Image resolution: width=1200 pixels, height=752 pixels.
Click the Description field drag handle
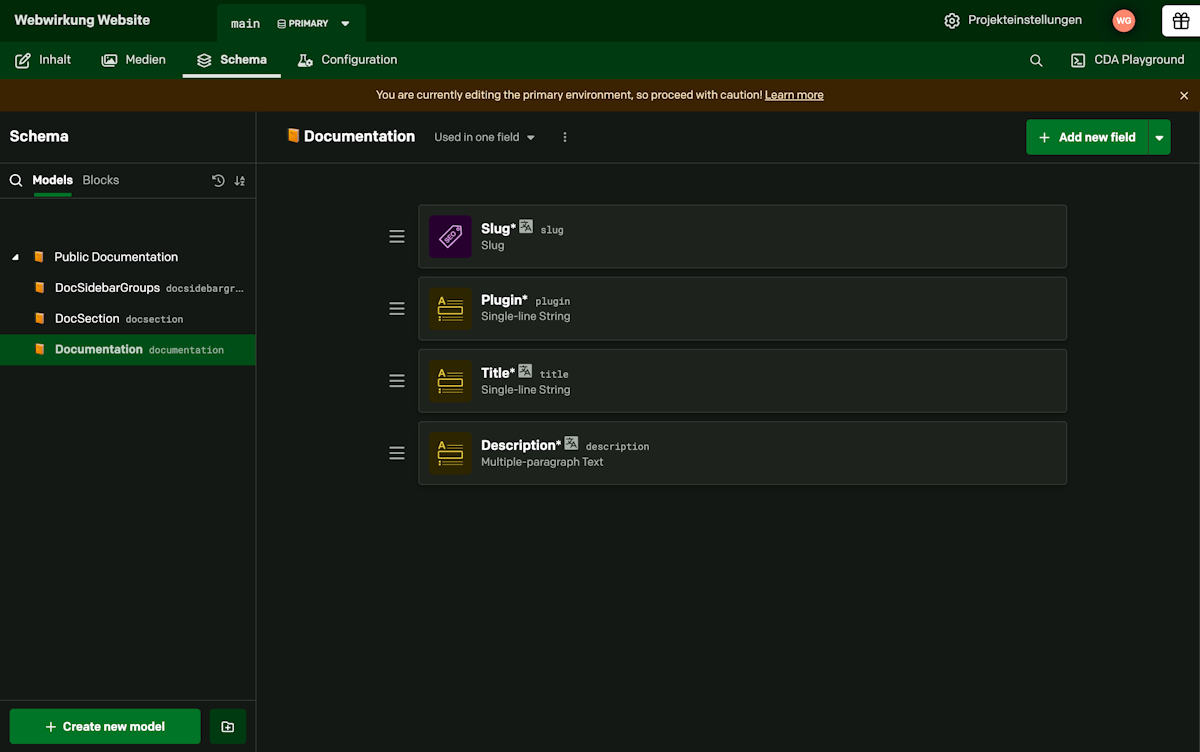pos(397,453)
